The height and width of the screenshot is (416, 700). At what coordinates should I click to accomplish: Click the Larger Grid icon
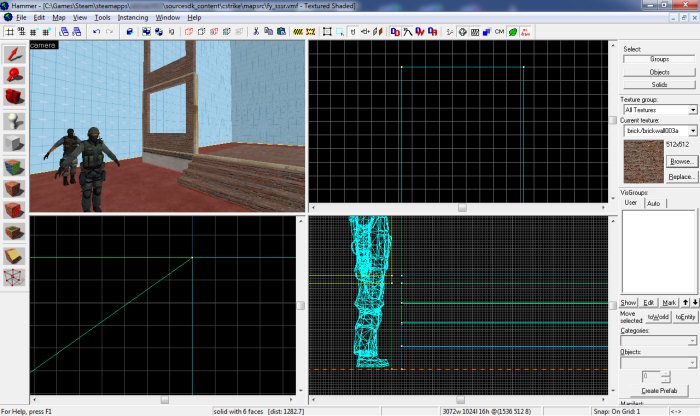point(46,32)
